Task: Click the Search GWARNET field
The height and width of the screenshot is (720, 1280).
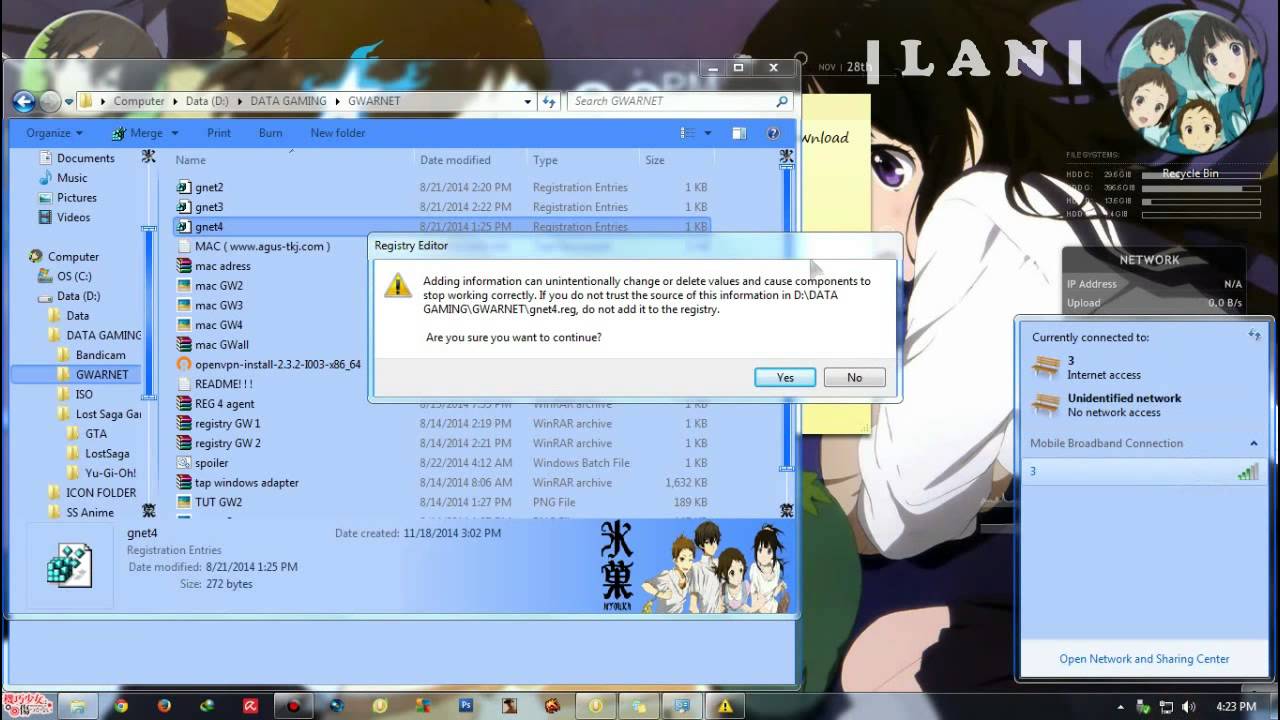Action: (x=680, y=101)
